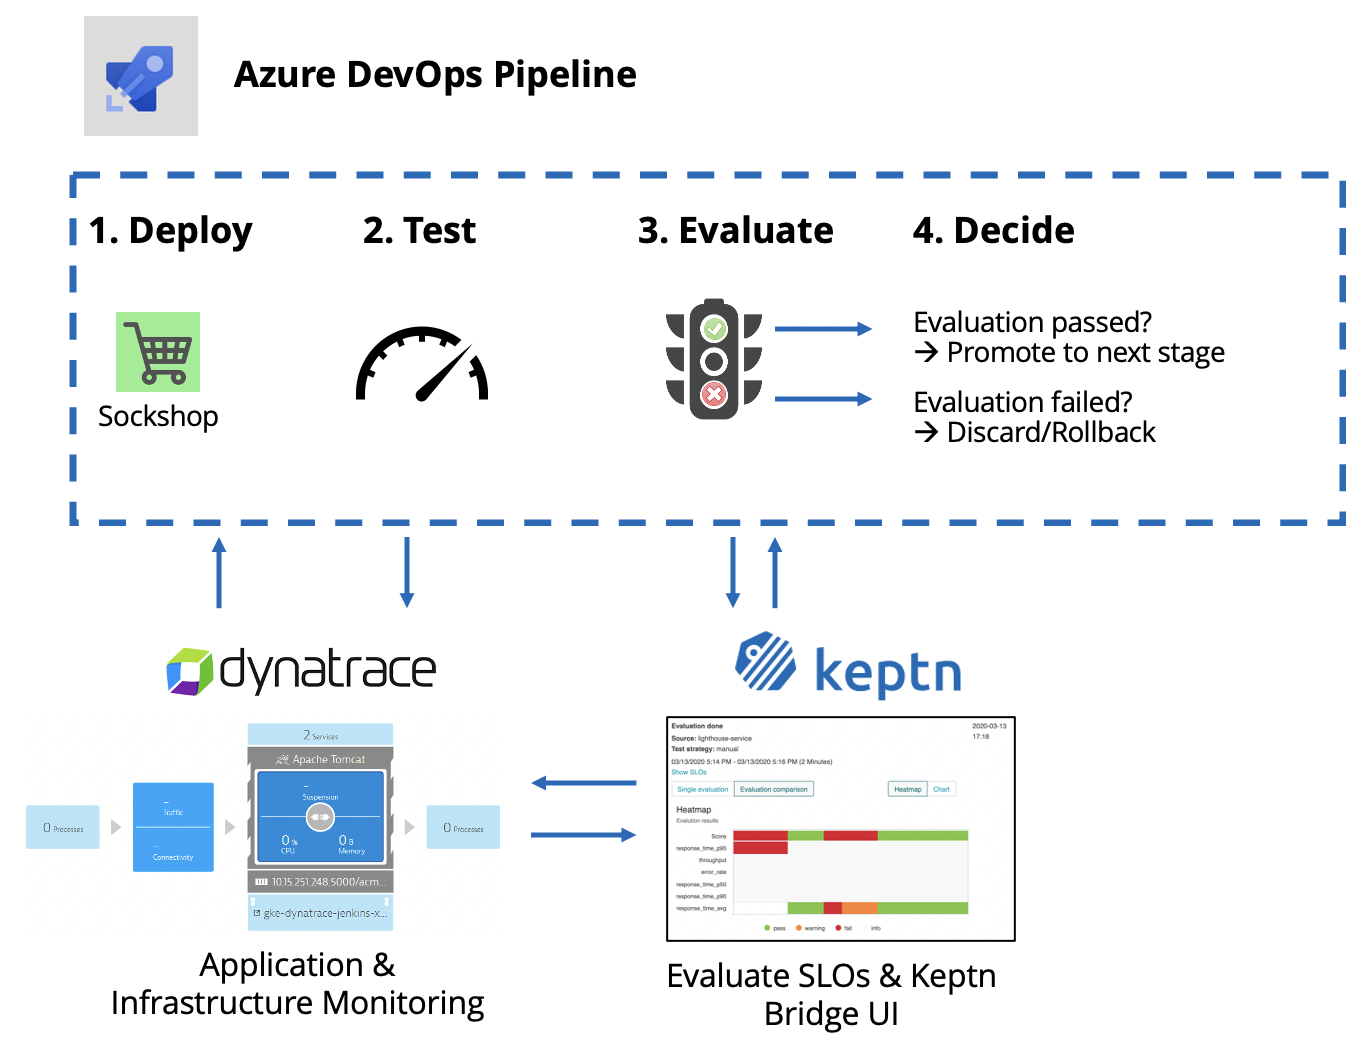Image resolution: width=1368 pixels, height=1058 pixels.
Task: Click the Suspension label in Tomcat tile
Action: 320,797
